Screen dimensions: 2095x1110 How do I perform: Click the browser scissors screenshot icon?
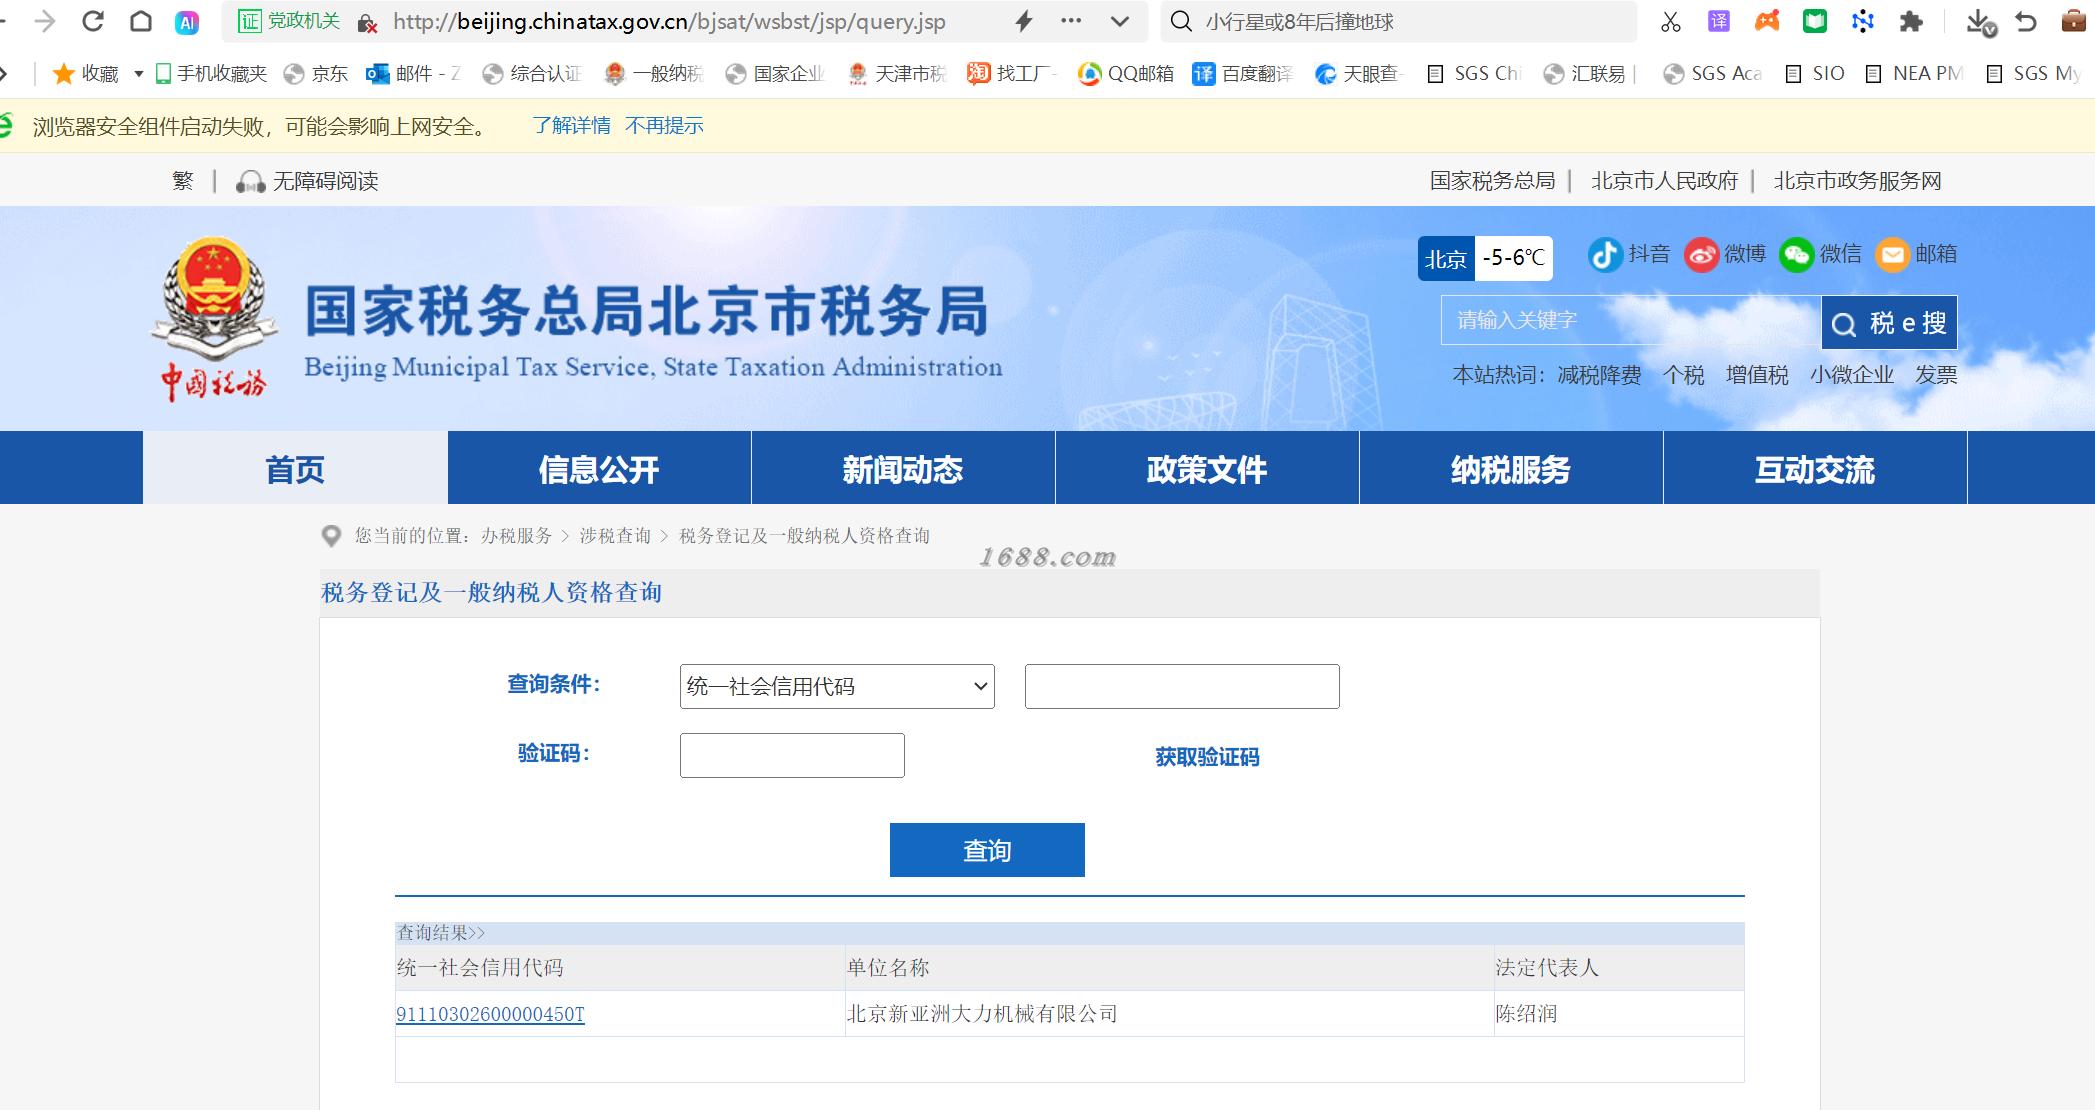click(1670, 22)
